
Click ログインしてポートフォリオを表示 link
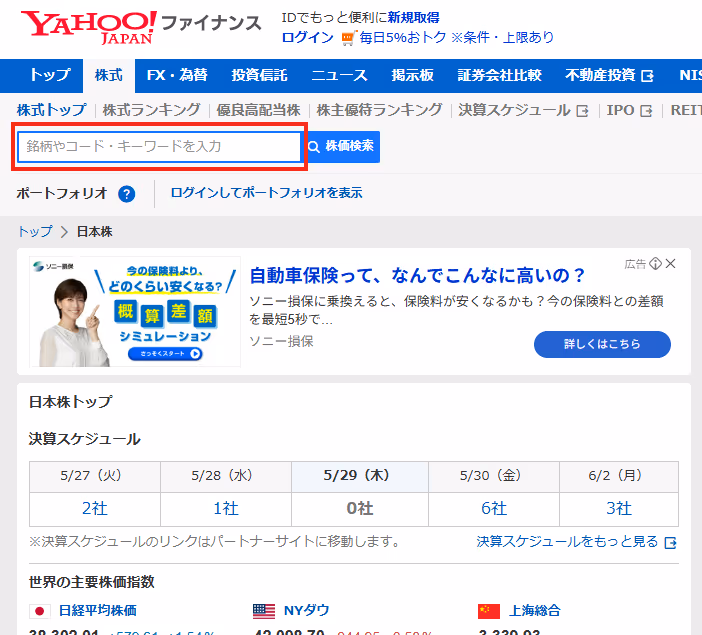266,193
